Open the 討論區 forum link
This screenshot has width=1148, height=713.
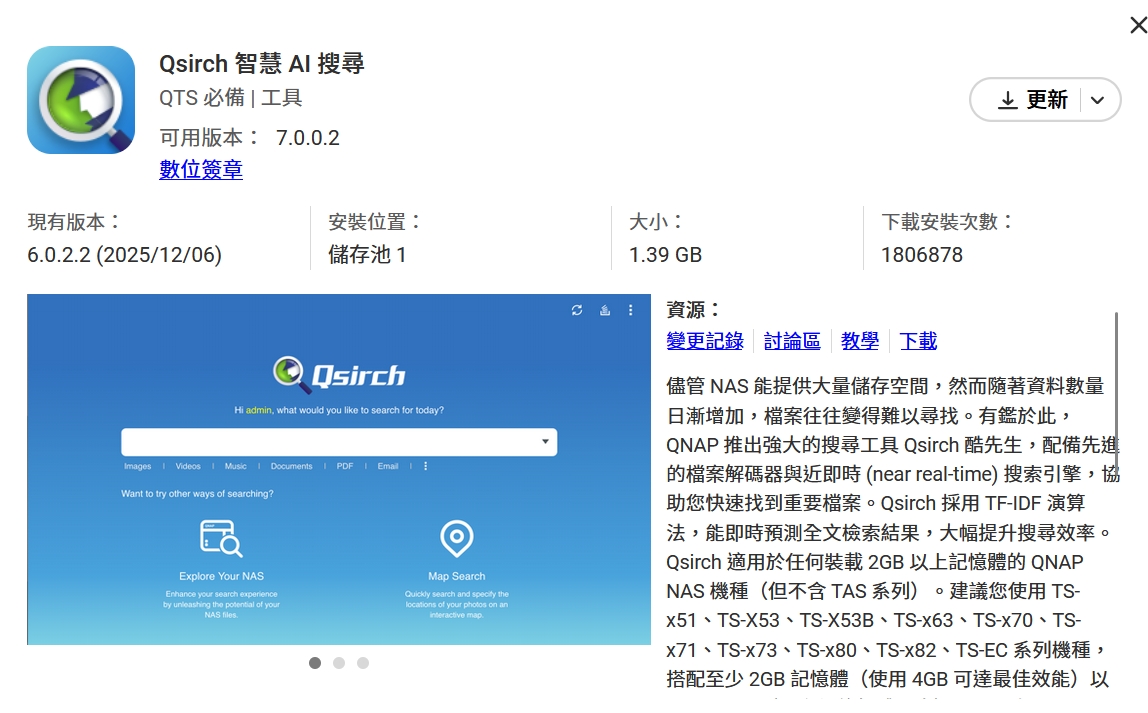(792, 341)
